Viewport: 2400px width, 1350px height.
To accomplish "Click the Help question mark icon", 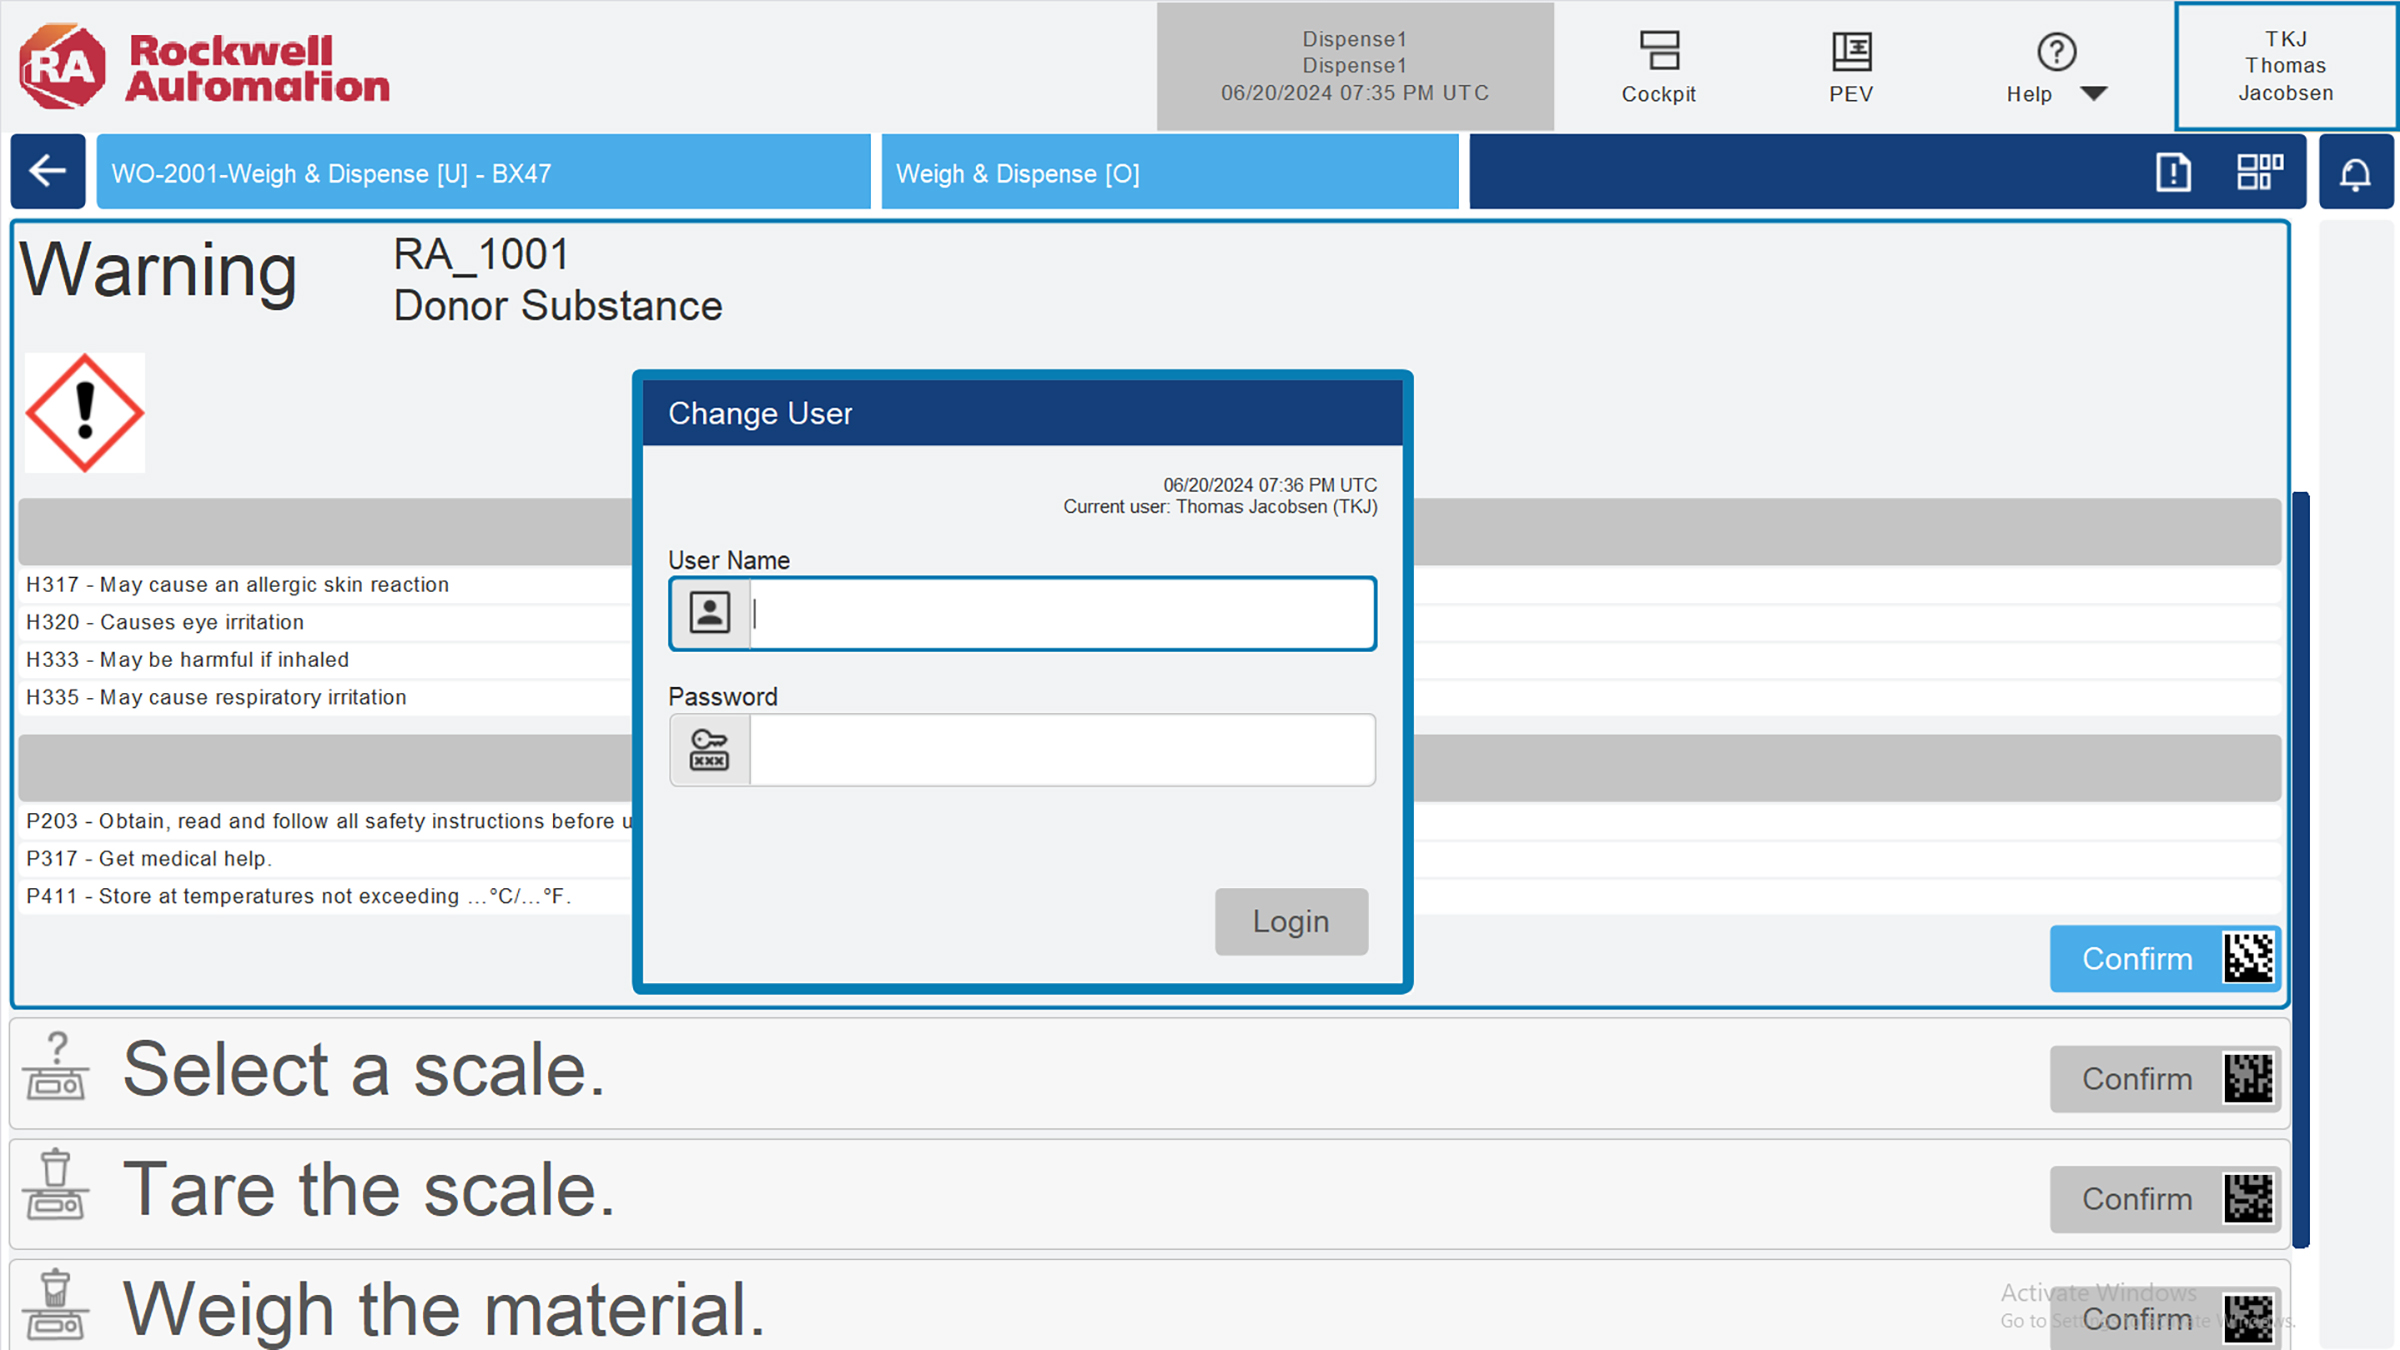I will 2056,52.
